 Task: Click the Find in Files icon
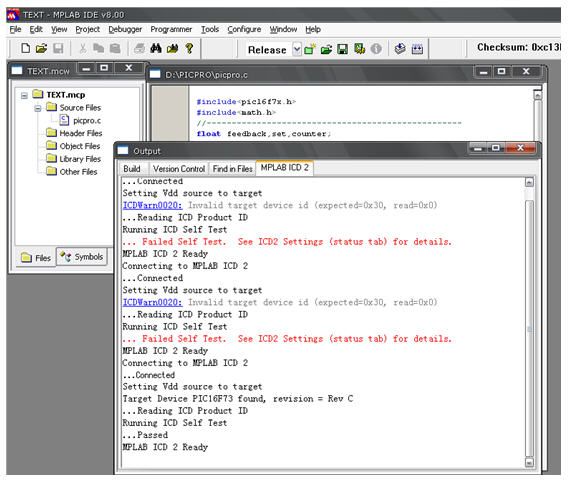[173, 48]
